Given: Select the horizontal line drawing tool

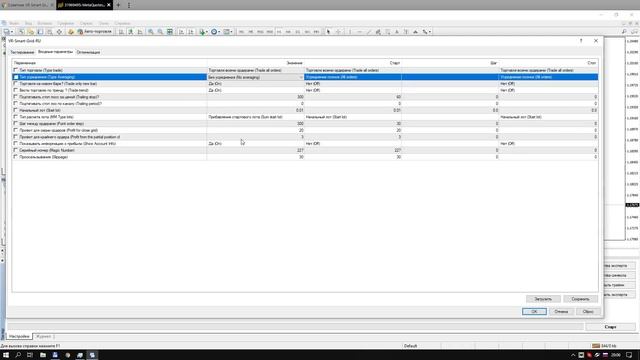Looking at the screenshot, I should coord(359,32).
